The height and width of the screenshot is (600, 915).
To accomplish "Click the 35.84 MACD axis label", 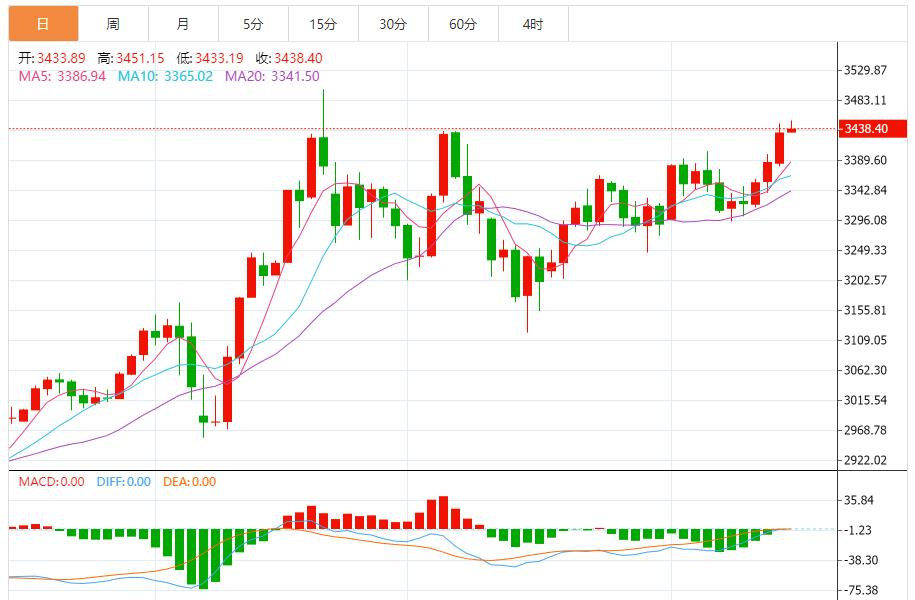I will point(858,500).
